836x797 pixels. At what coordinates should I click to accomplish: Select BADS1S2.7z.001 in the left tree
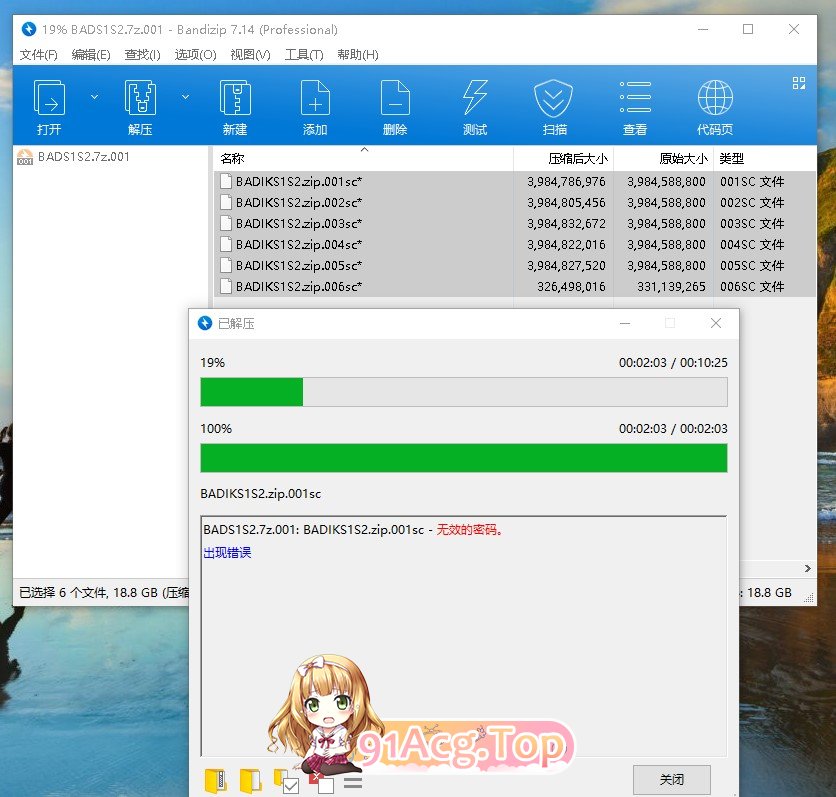(83, 157)
